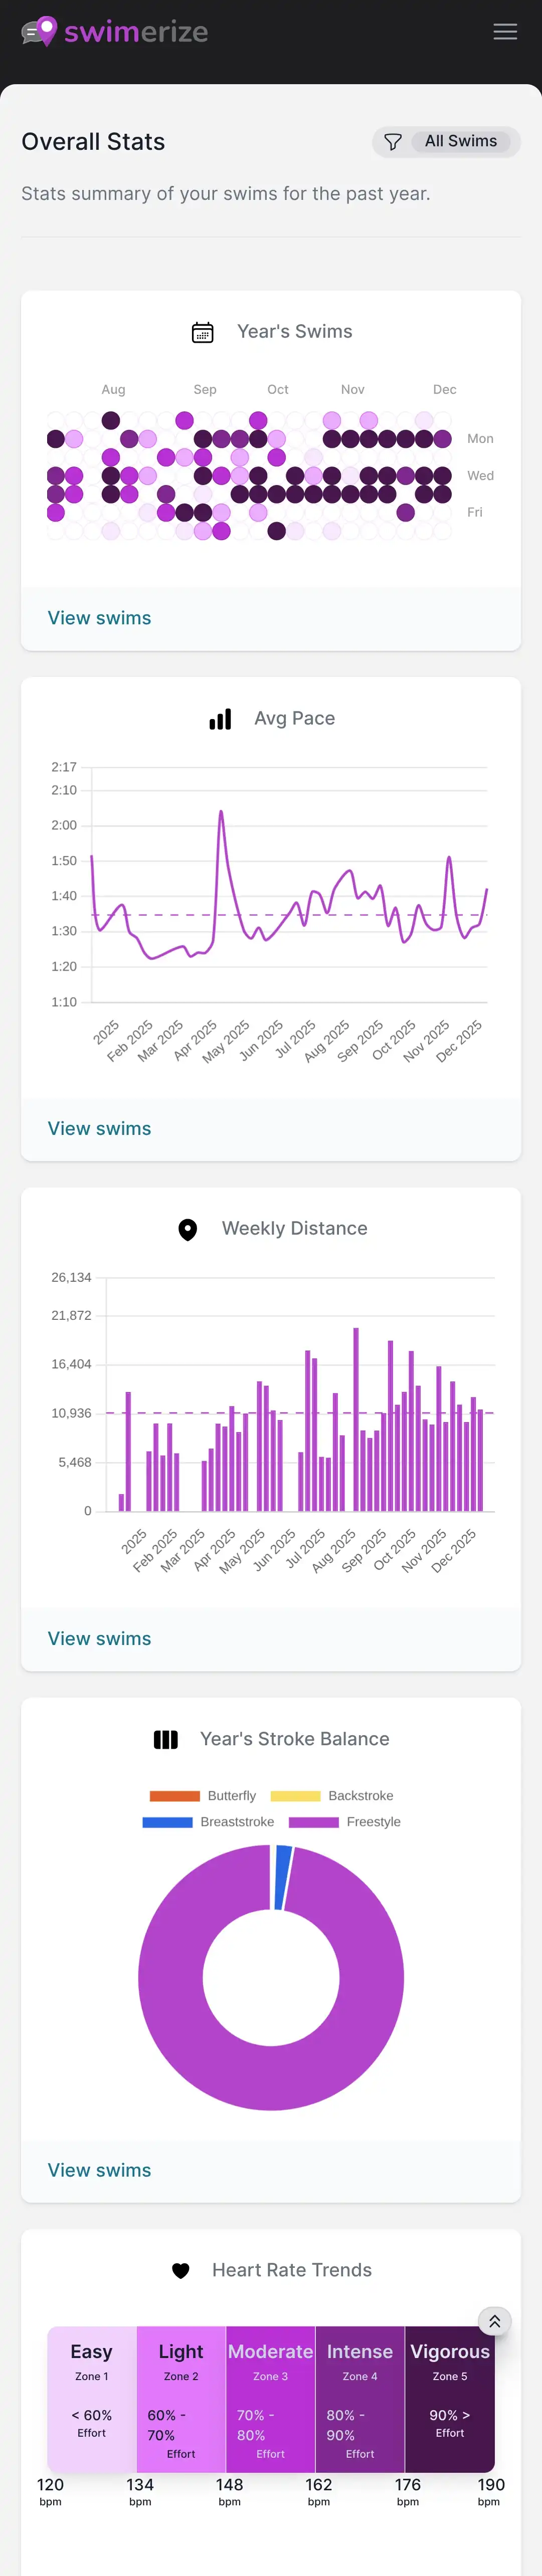Select the Zone 5 Vigorous color block

pyautogui.click(x=450, y=2399)
